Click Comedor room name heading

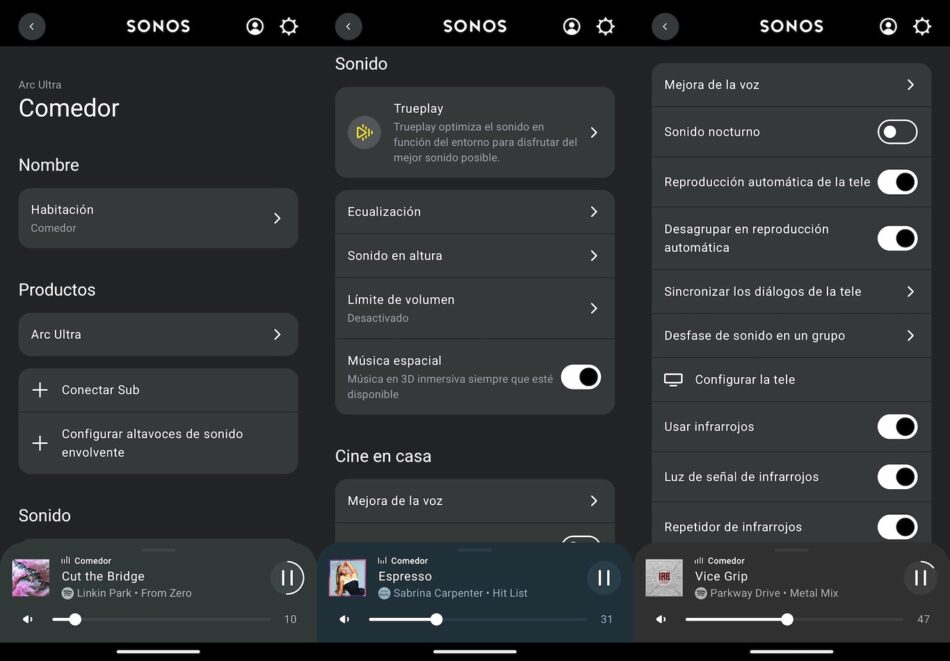69,108
